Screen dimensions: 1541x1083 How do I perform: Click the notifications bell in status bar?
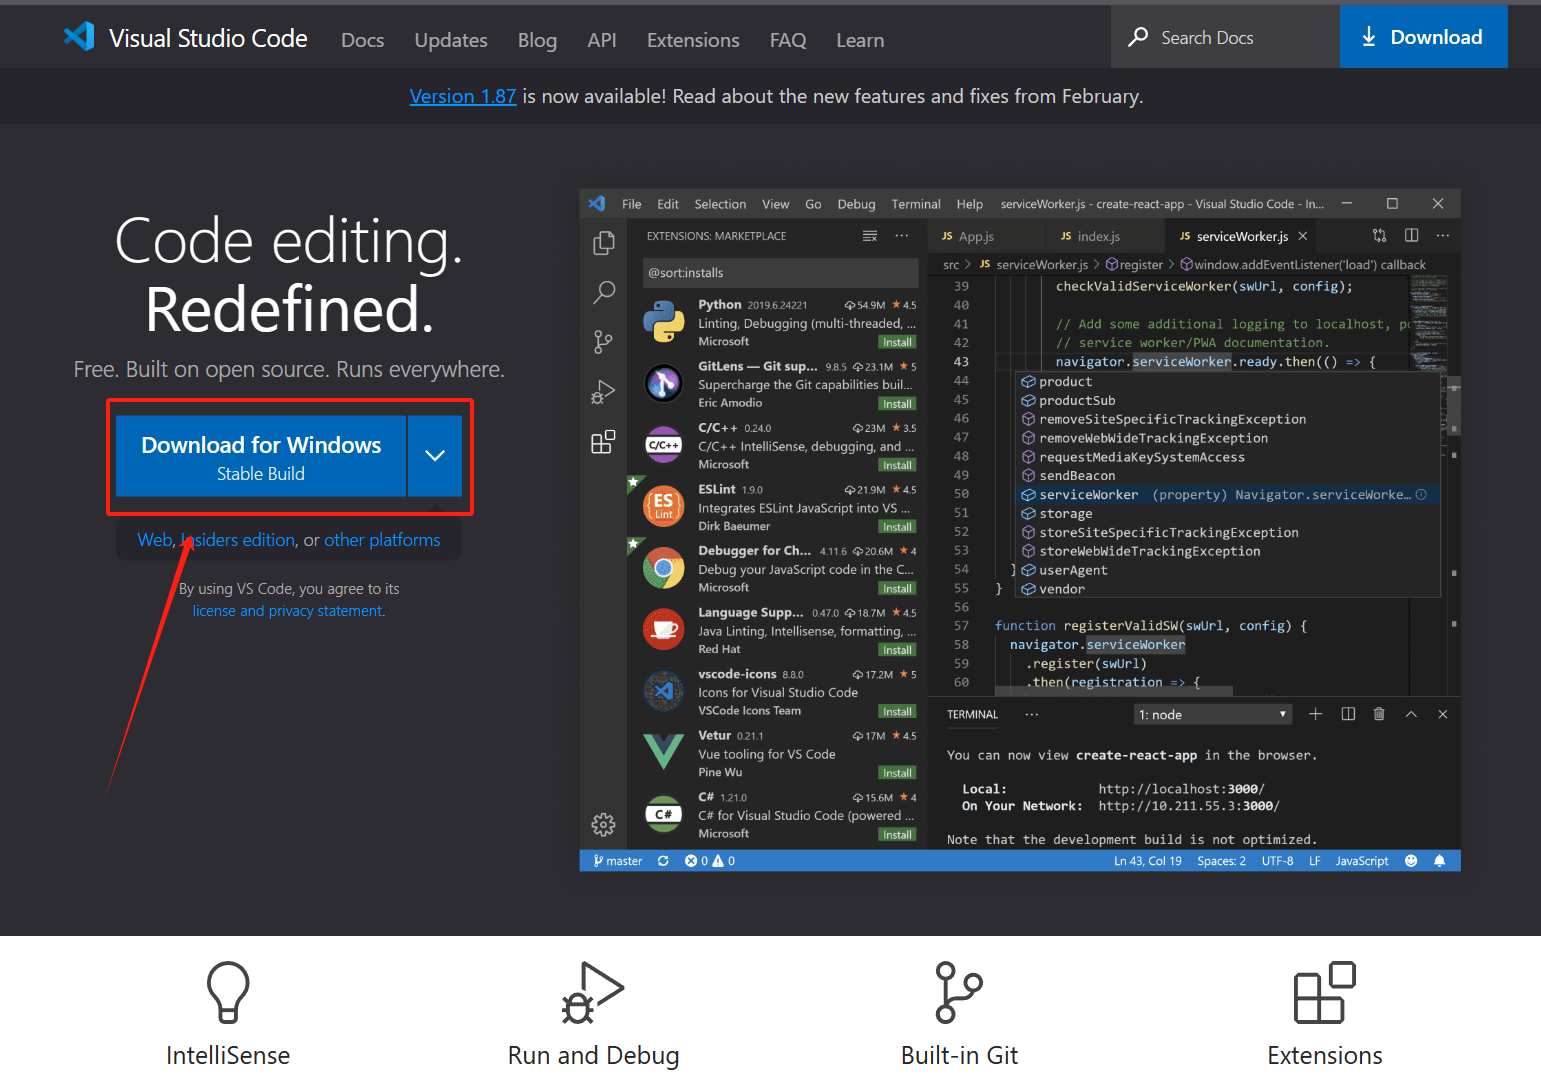point(1439,861)
